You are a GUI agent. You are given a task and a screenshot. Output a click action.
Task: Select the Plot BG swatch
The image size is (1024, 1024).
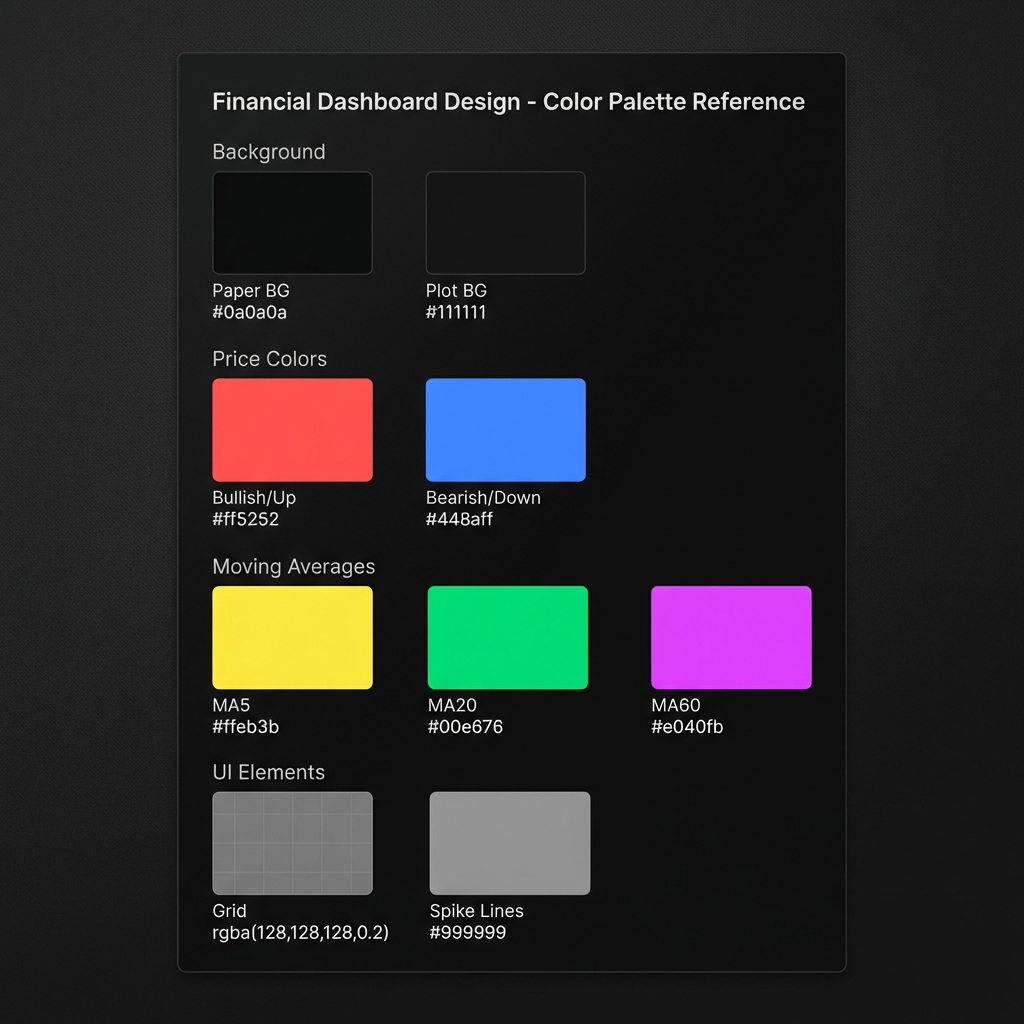pos(505,223)
